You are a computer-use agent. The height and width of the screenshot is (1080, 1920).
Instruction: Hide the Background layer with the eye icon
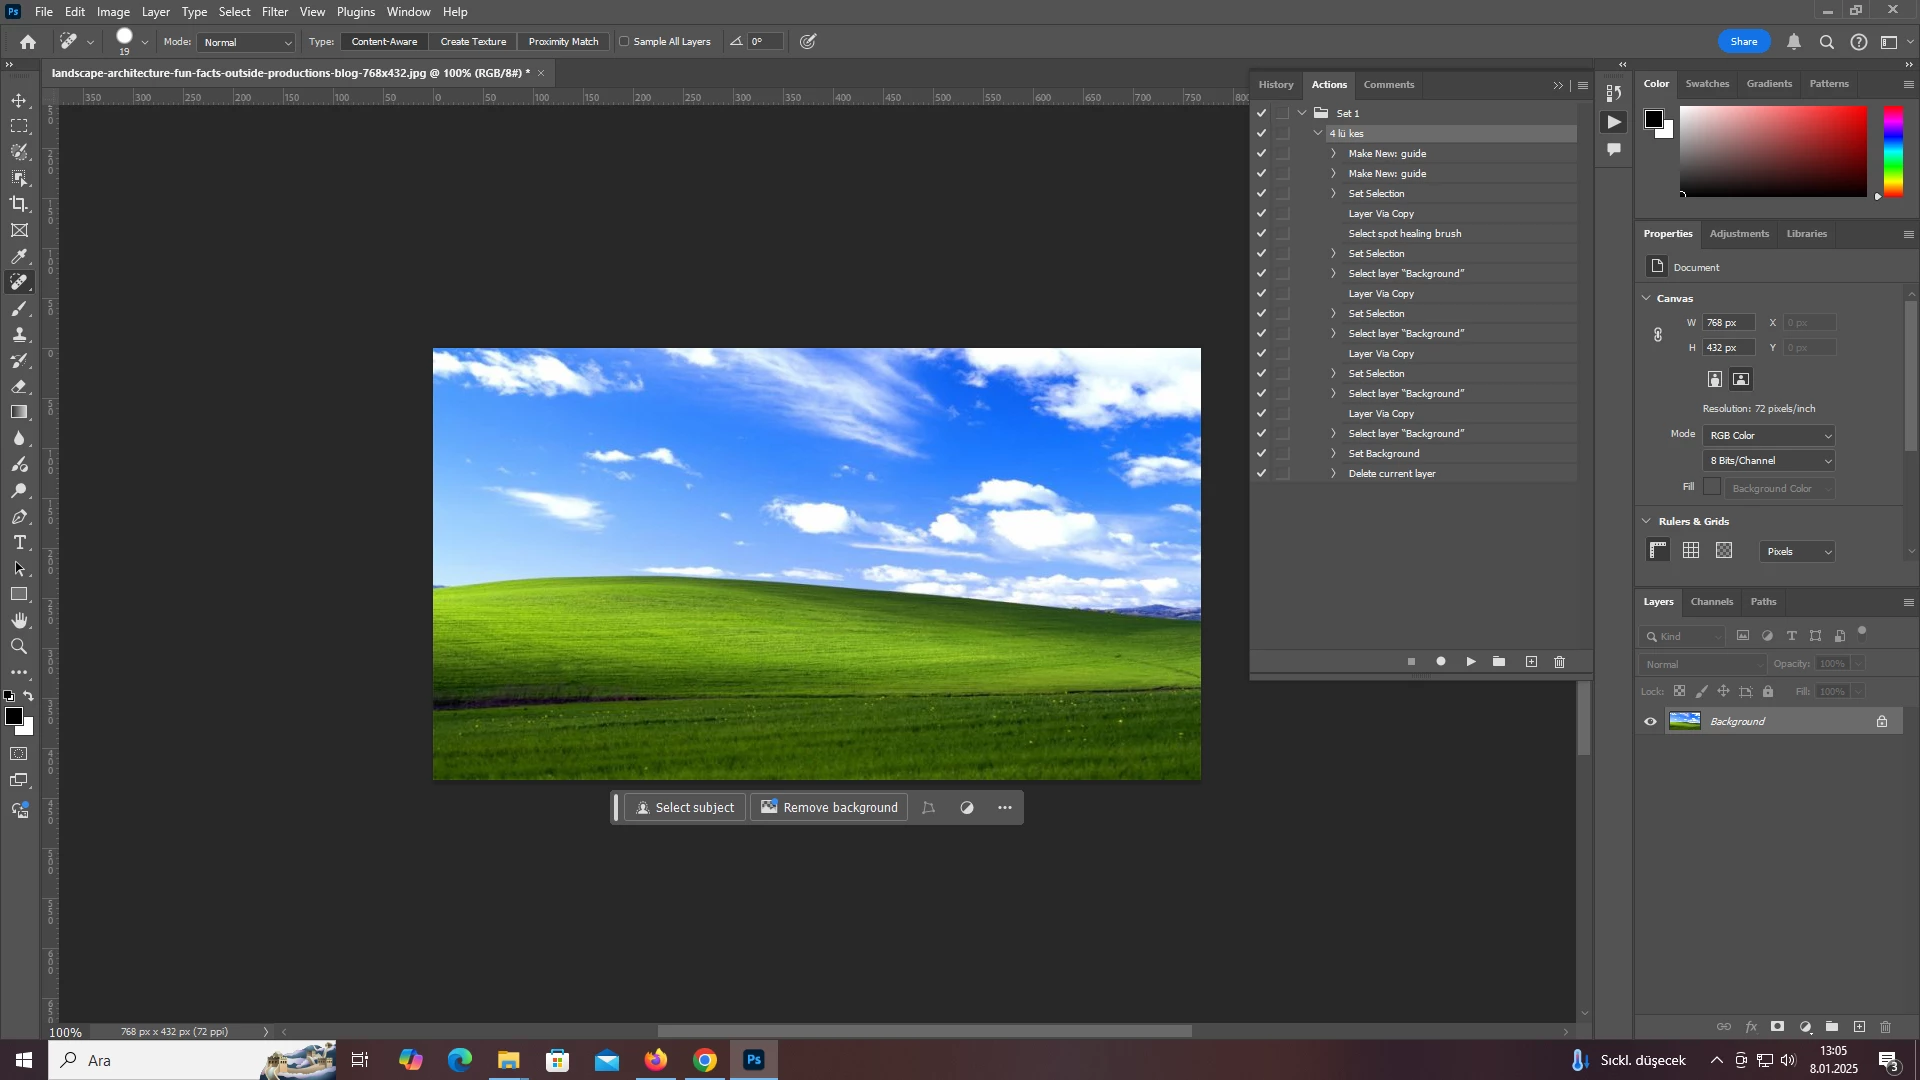coord(1651,722)
